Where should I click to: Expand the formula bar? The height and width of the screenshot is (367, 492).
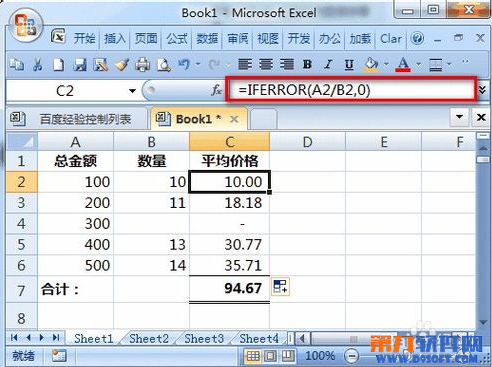tap(482, 90)
